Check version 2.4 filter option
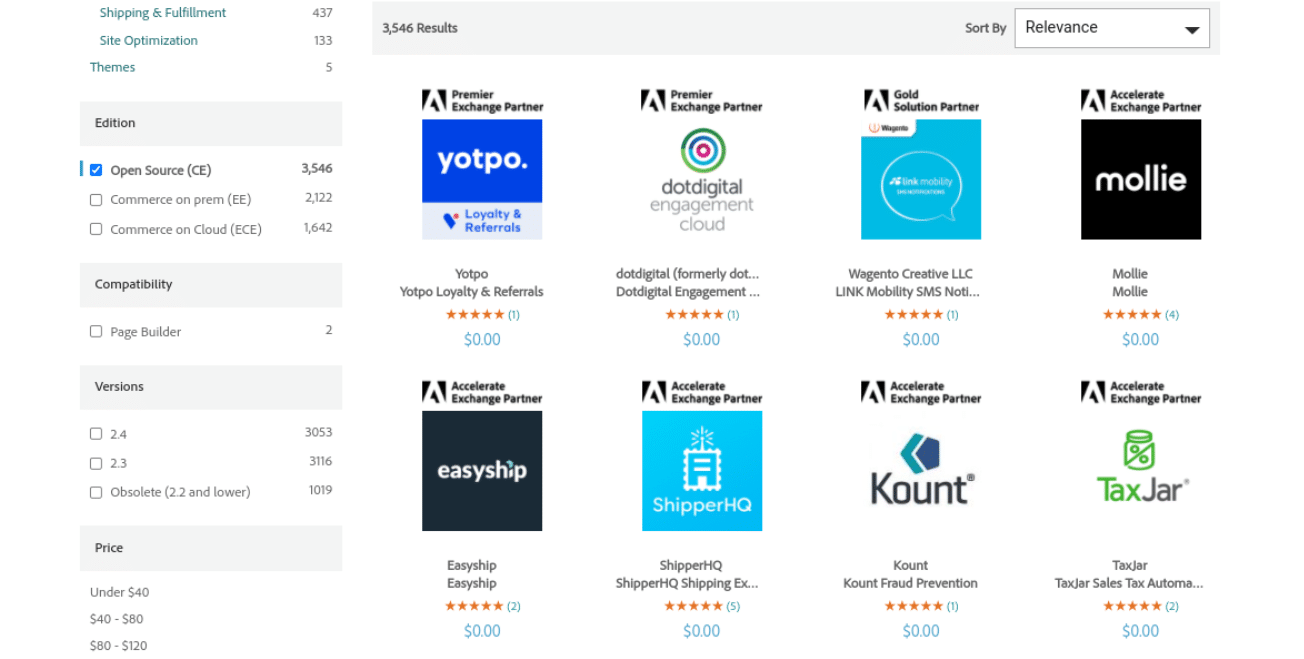The image size is (1304, 659). (96, 433)
